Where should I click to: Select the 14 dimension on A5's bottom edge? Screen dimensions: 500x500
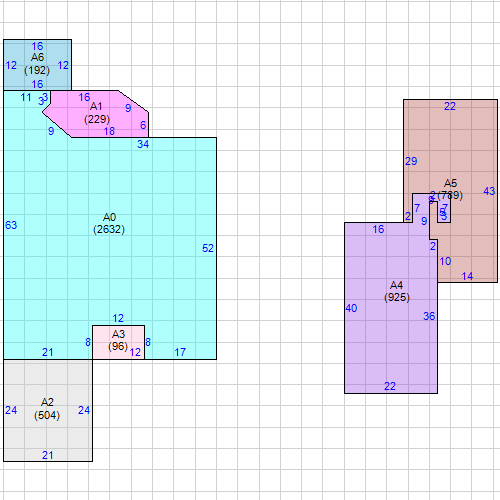tap(467, 276)
